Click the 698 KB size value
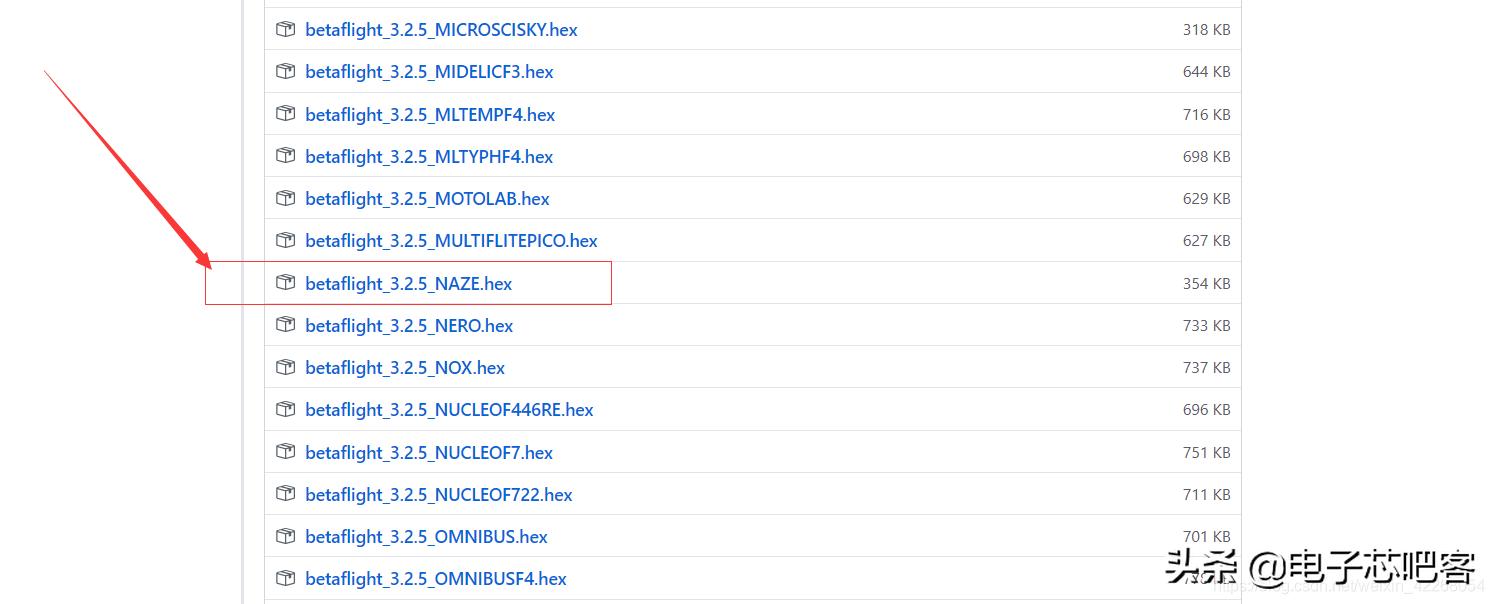 [x=1206, y=157]
